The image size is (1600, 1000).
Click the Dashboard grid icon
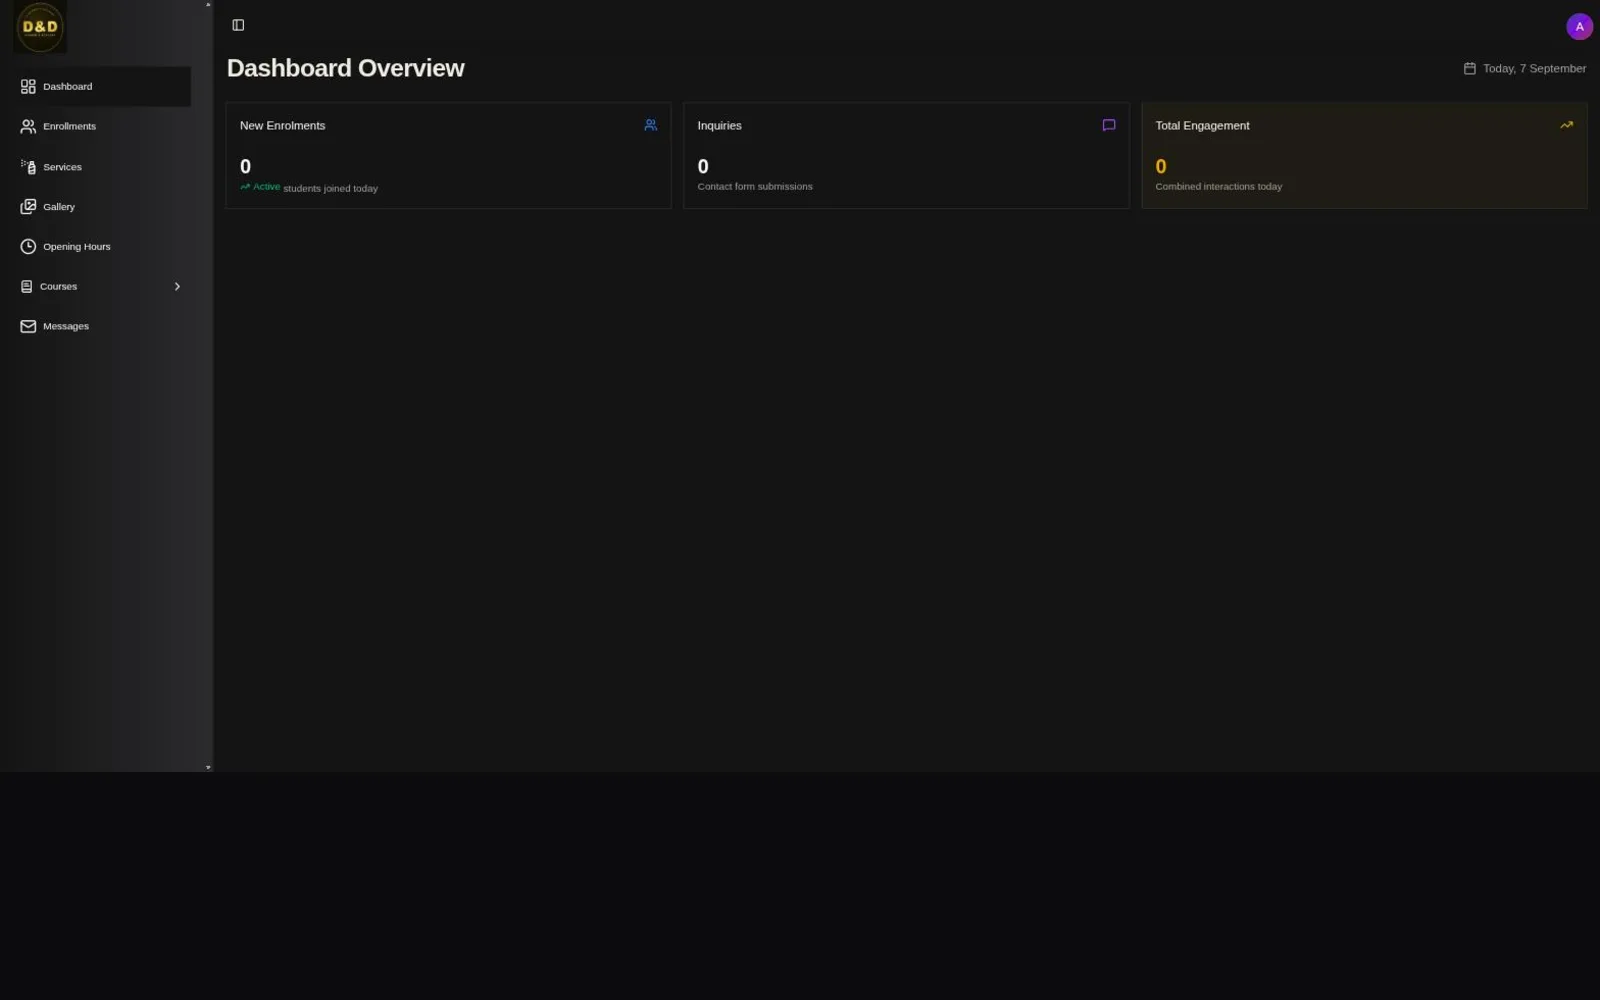click(28, 87)
